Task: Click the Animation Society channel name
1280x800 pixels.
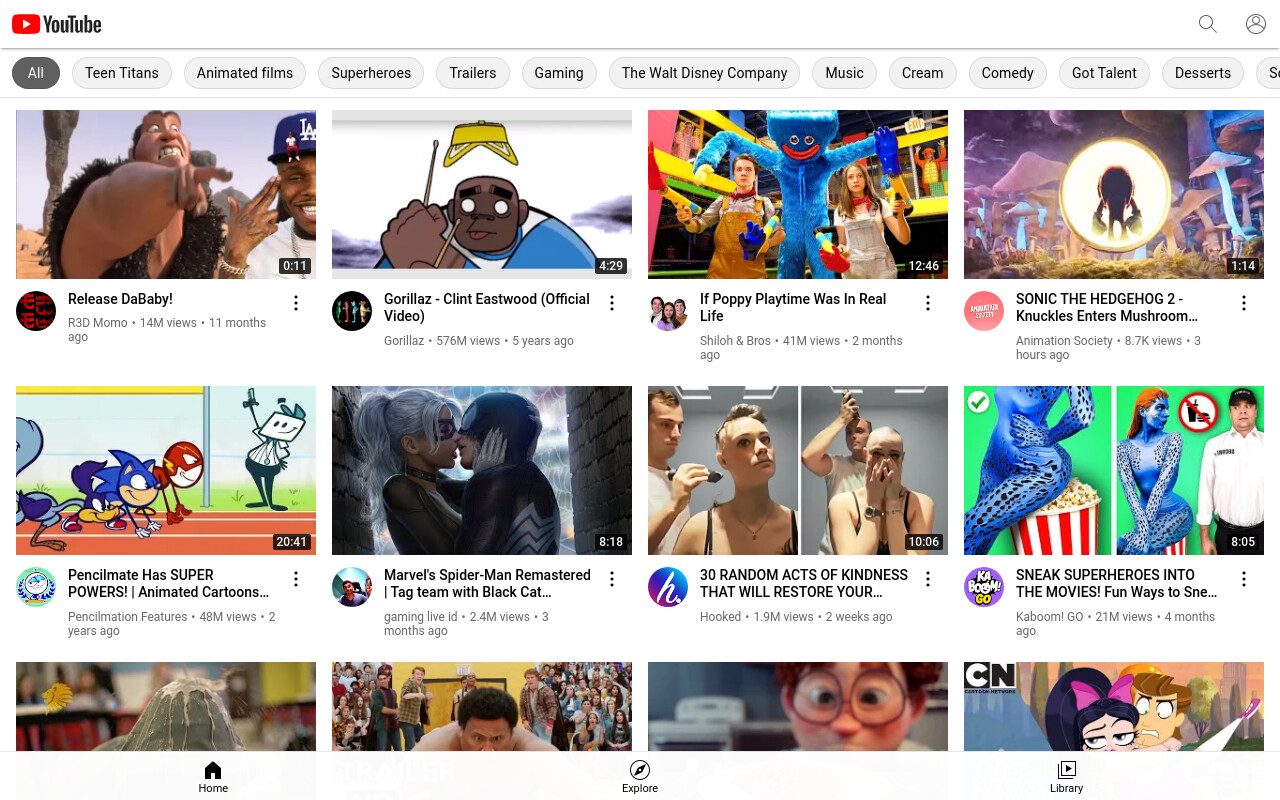Action: (x=1064, y=341)
